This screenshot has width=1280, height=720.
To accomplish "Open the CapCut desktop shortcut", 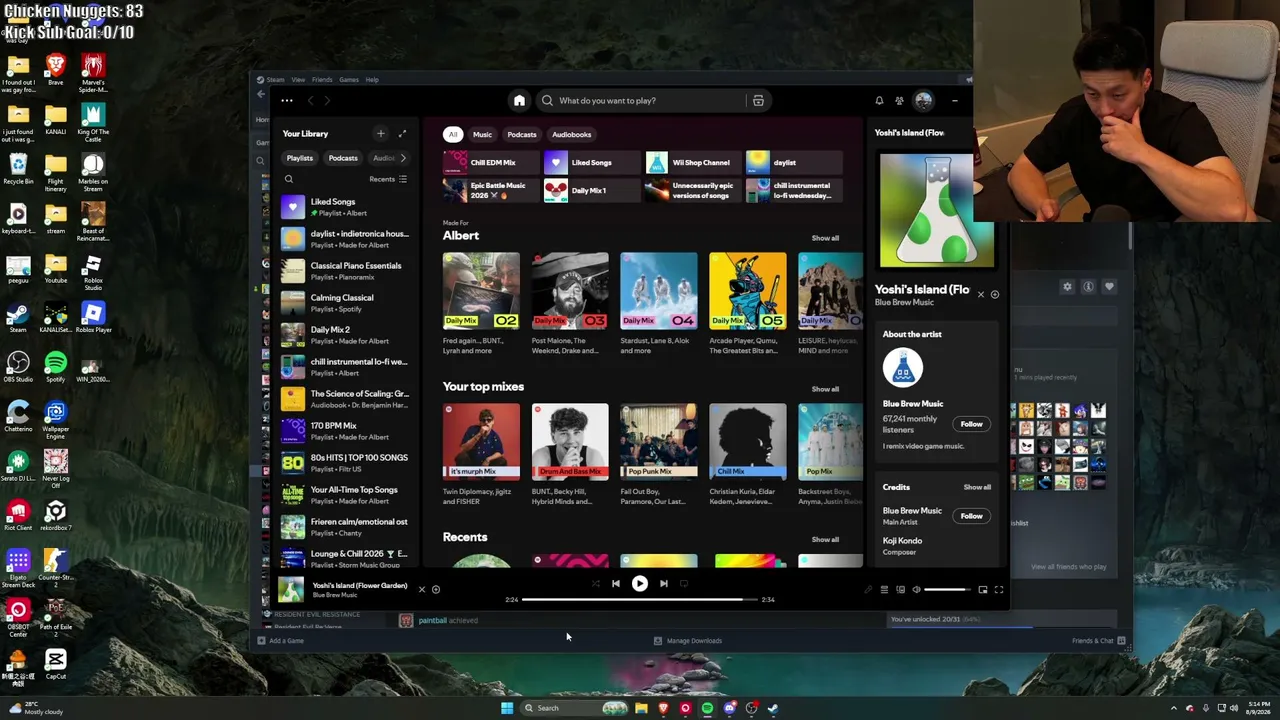I will pyautogui.click(x=56, y=663).
